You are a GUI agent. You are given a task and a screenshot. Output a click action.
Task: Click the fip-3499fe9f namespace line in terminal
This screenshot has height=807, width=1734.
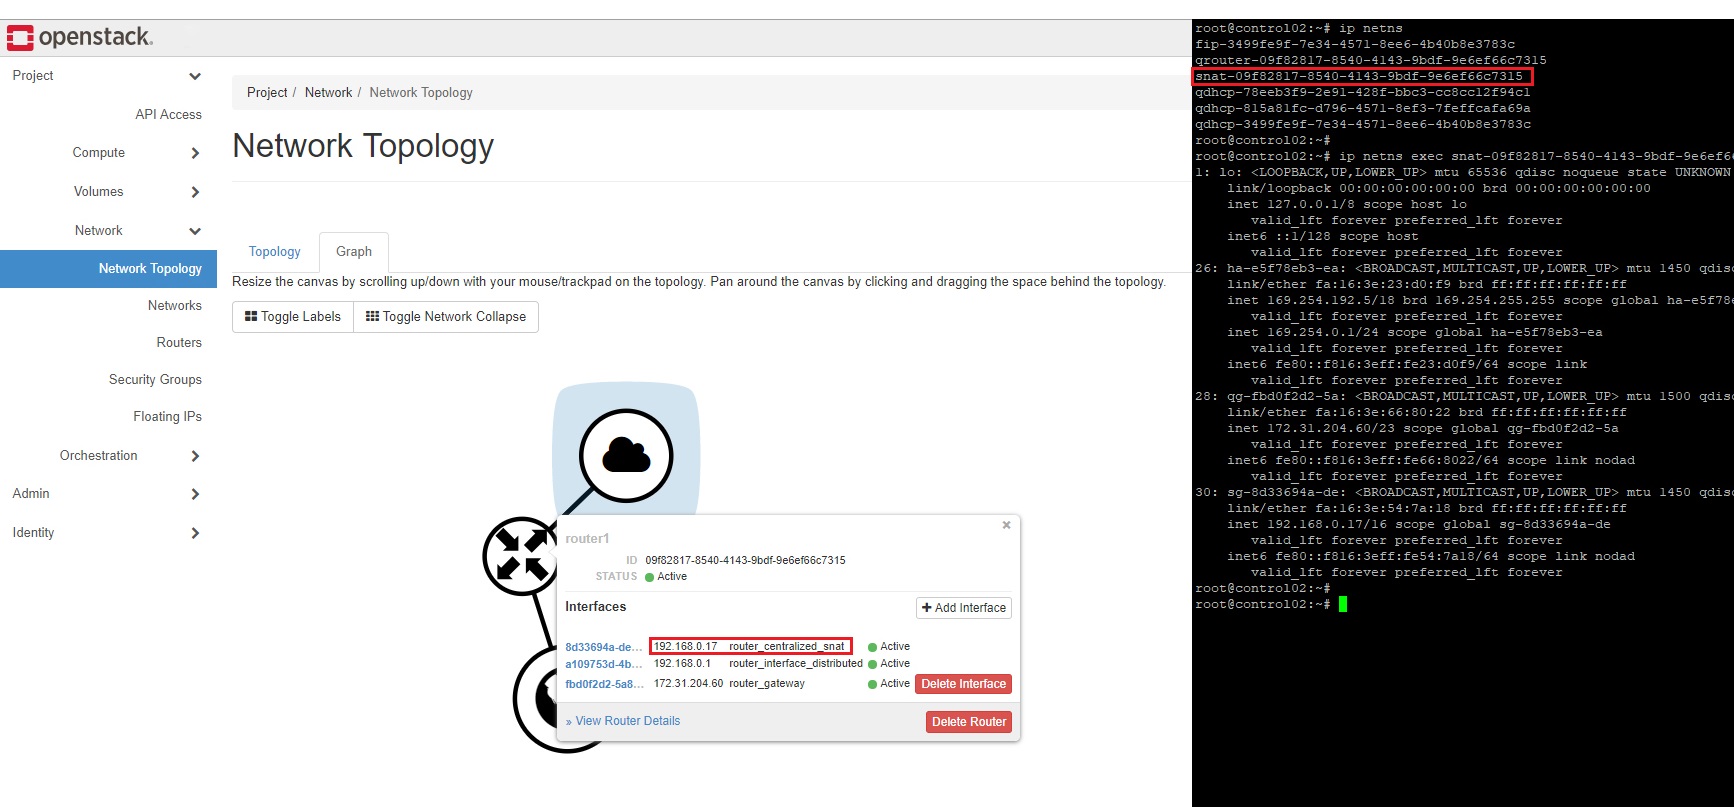pos(1355,44)
